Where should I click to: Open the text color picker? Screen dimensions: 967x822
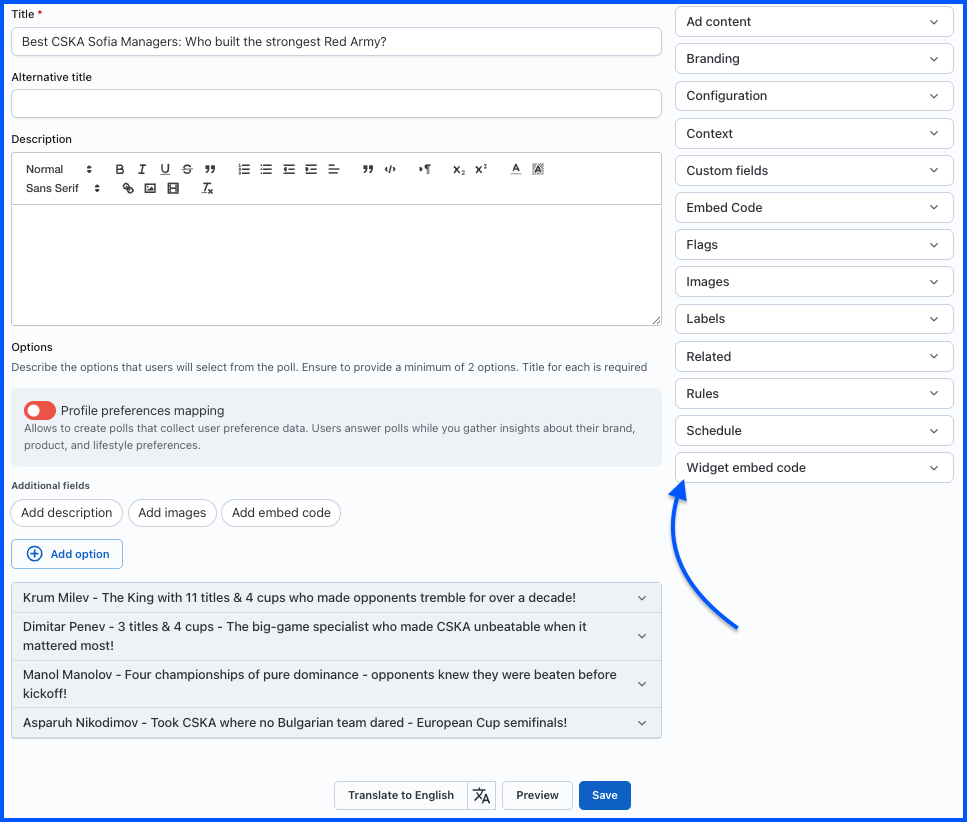(516, 170)
